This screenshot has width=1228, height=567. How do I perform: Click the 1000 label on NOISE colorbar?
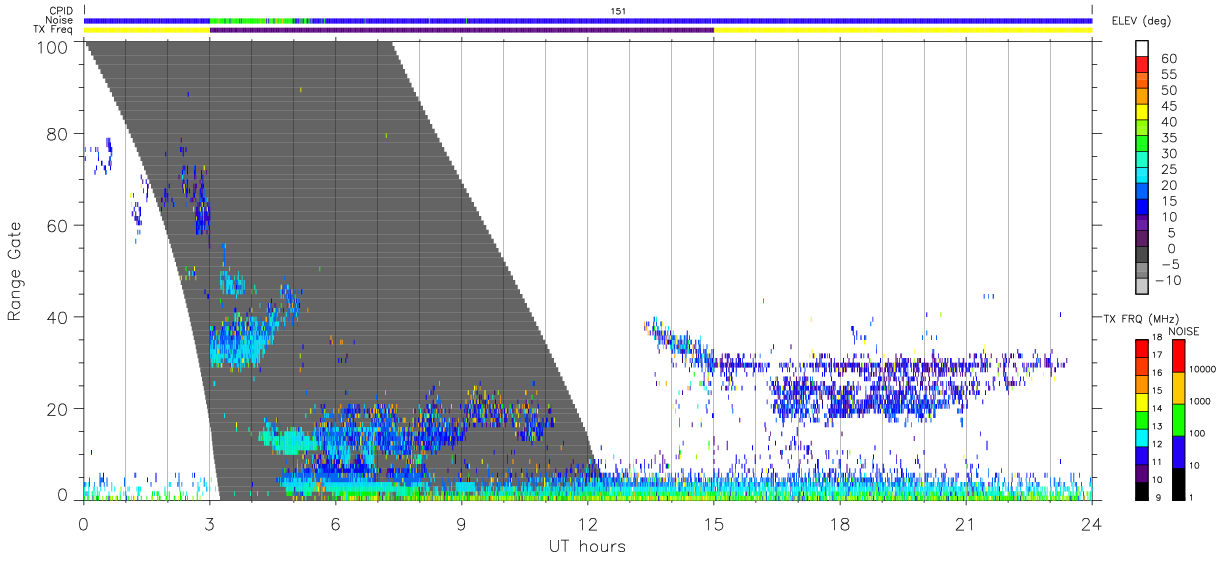coord(1202,401)
